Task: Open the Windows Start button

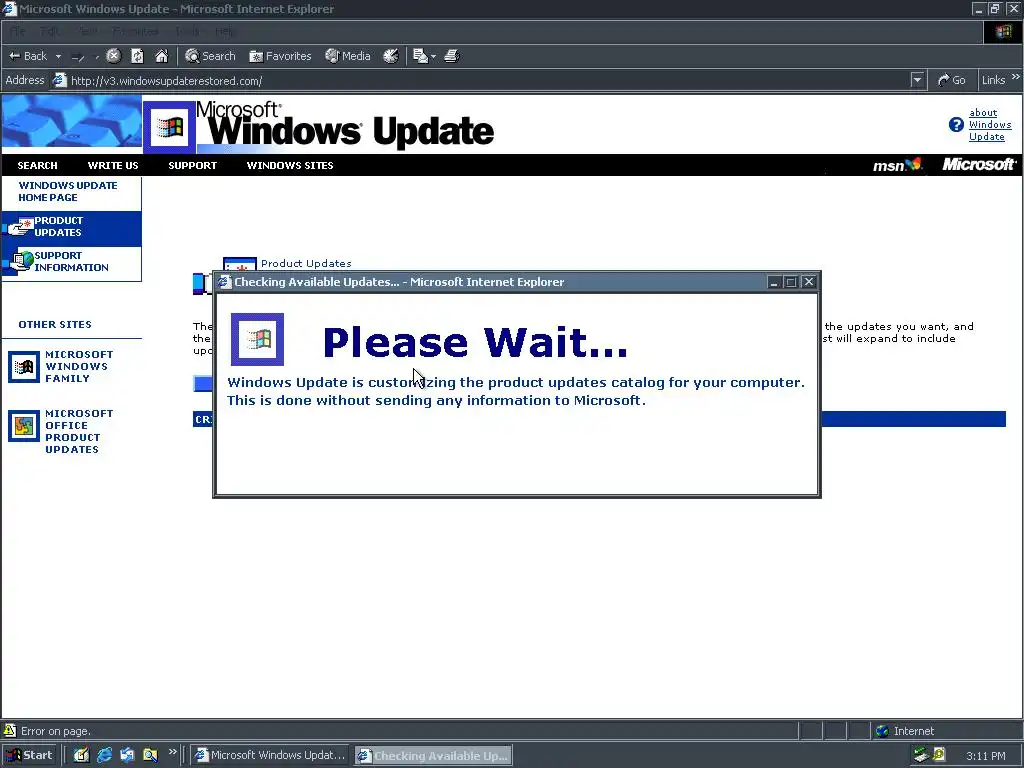Action: point(29,755)
